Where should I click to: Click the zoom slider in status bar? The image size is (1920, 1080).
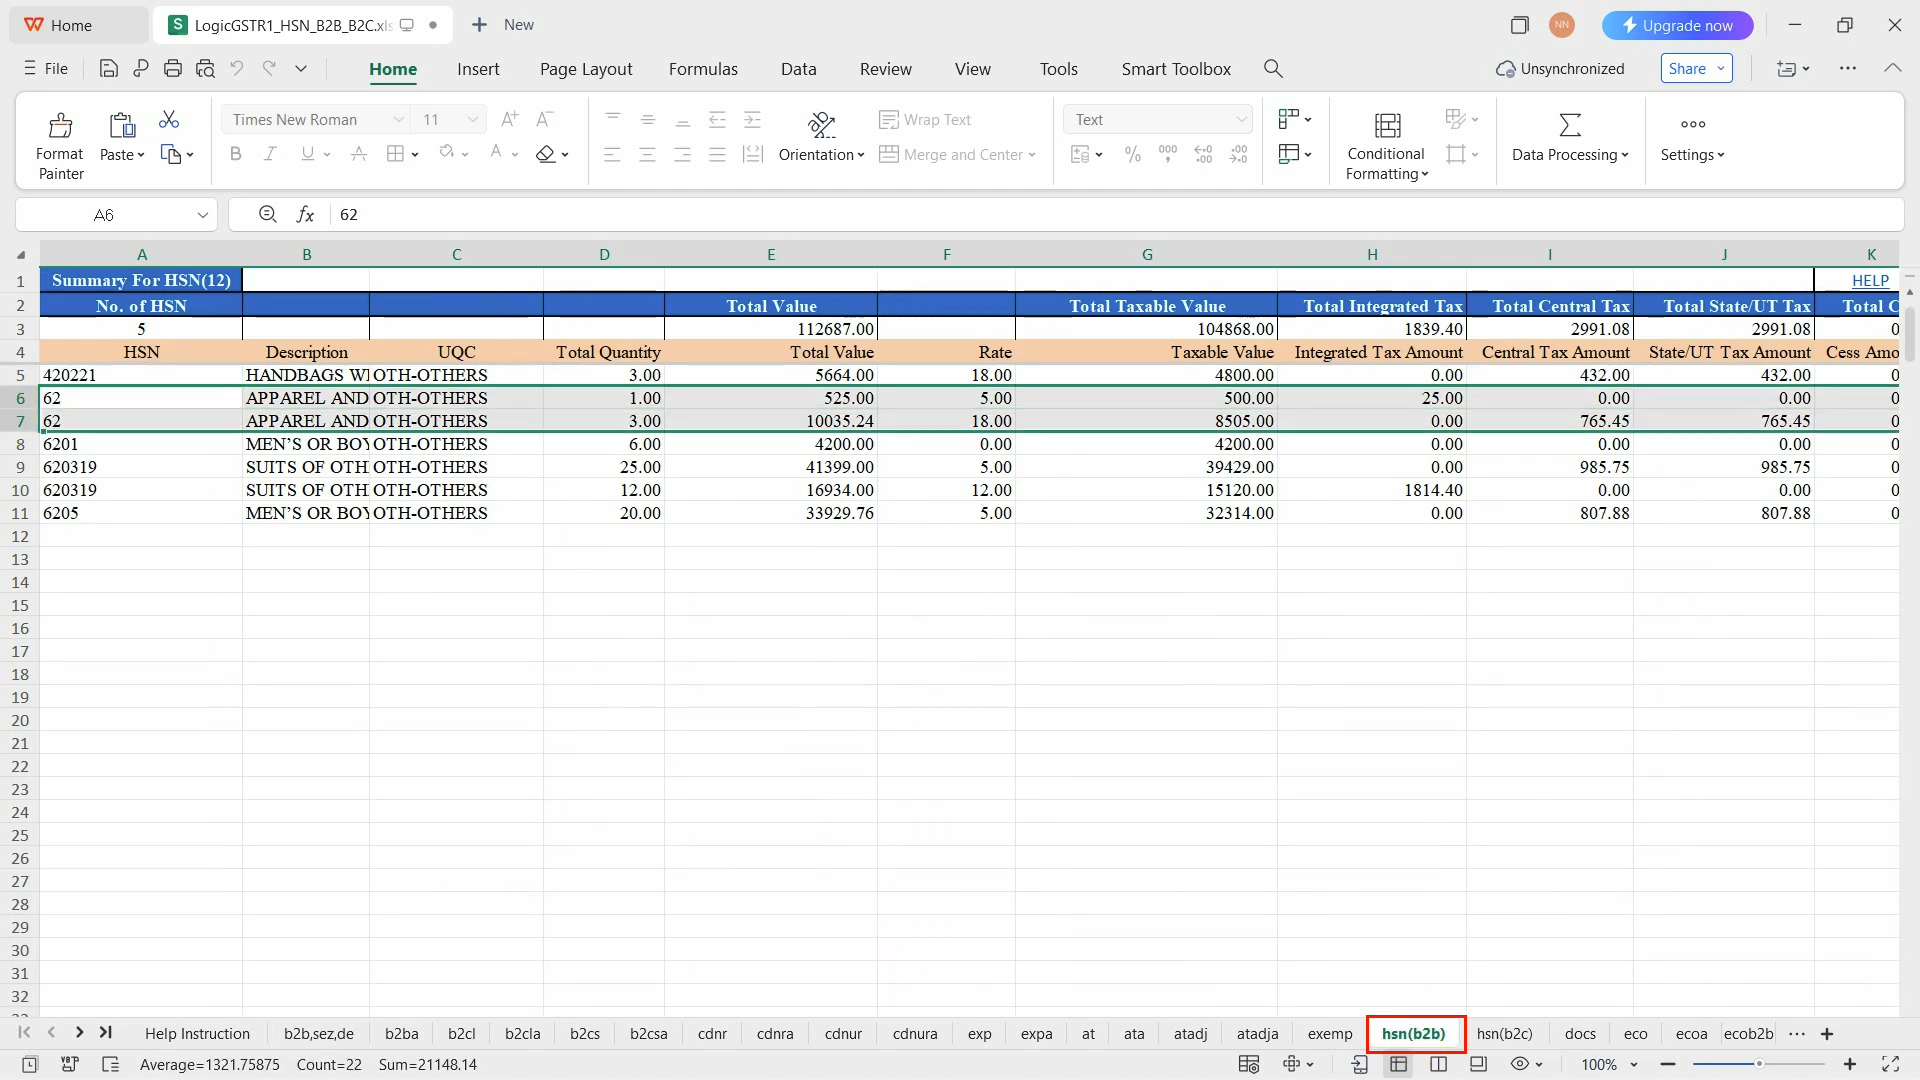1758,1064
